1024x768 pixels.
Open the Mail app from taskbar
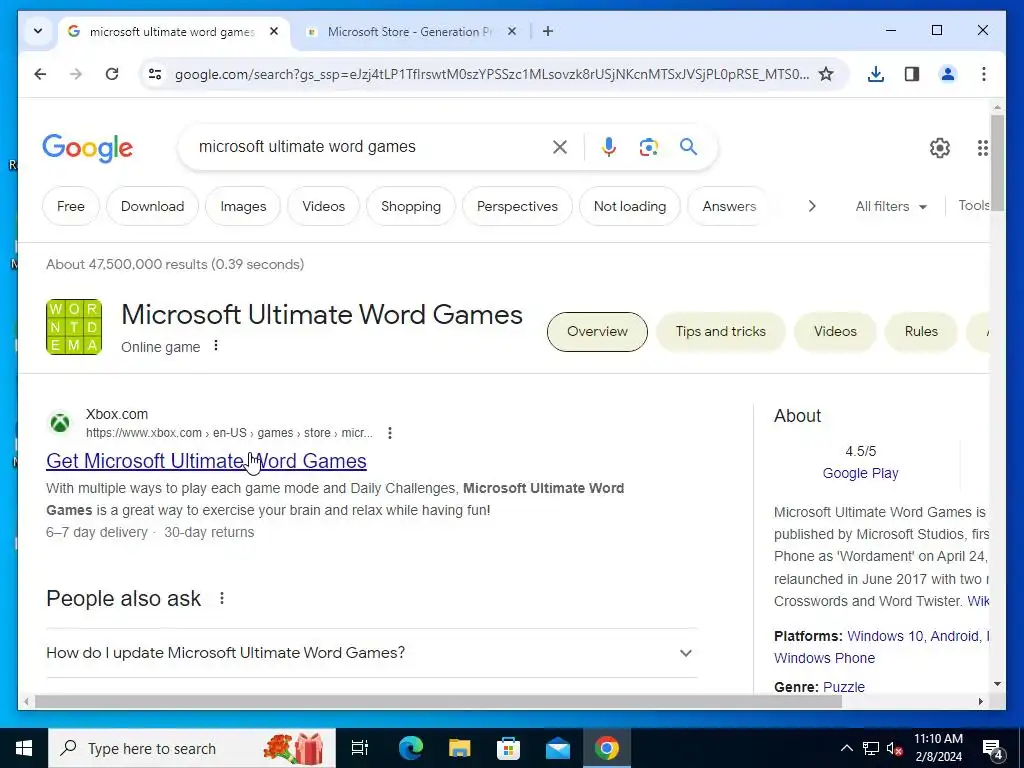pos(558,748)
